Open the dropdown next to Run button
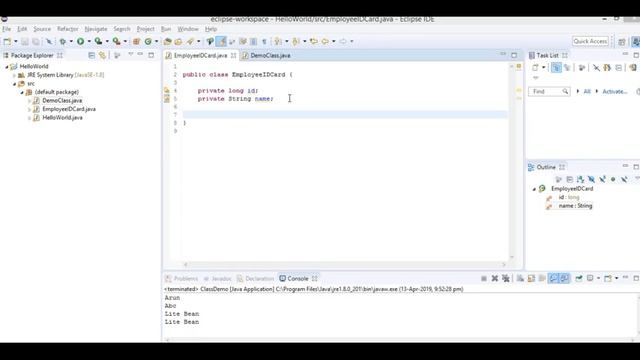 tap(89, 41)
